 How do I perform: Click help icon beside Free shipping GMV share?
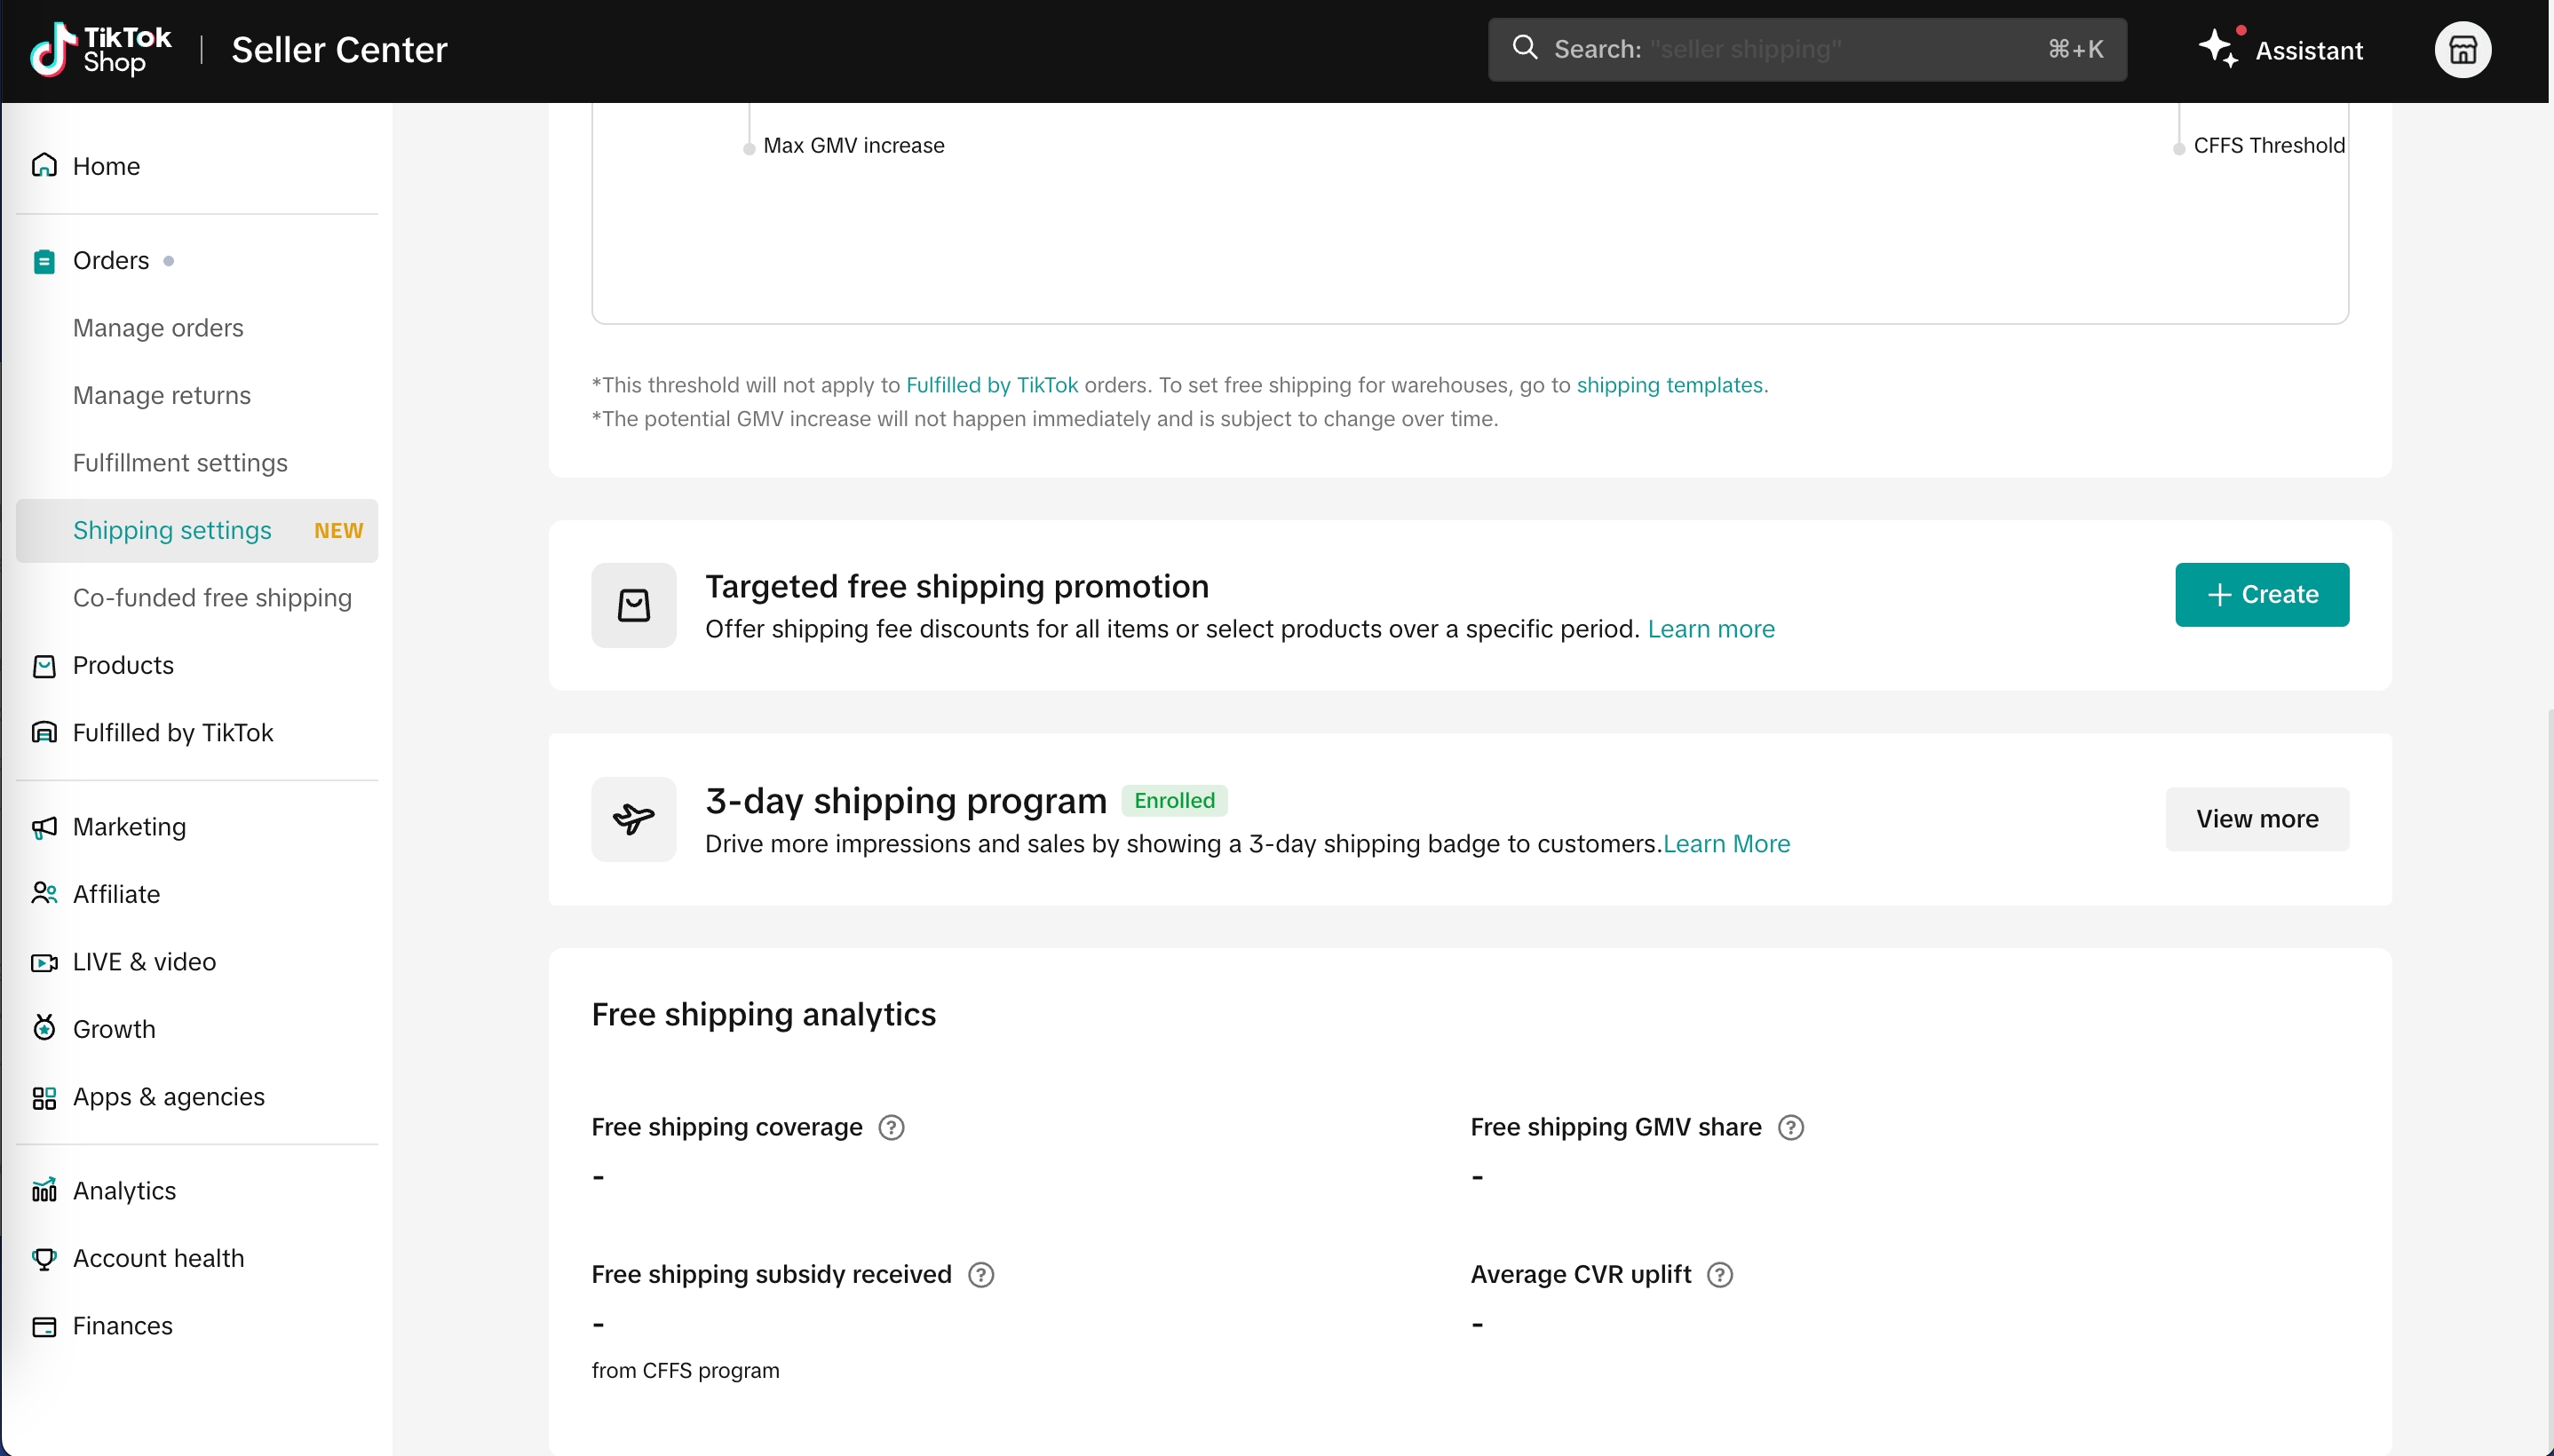pos(1790,1128)
